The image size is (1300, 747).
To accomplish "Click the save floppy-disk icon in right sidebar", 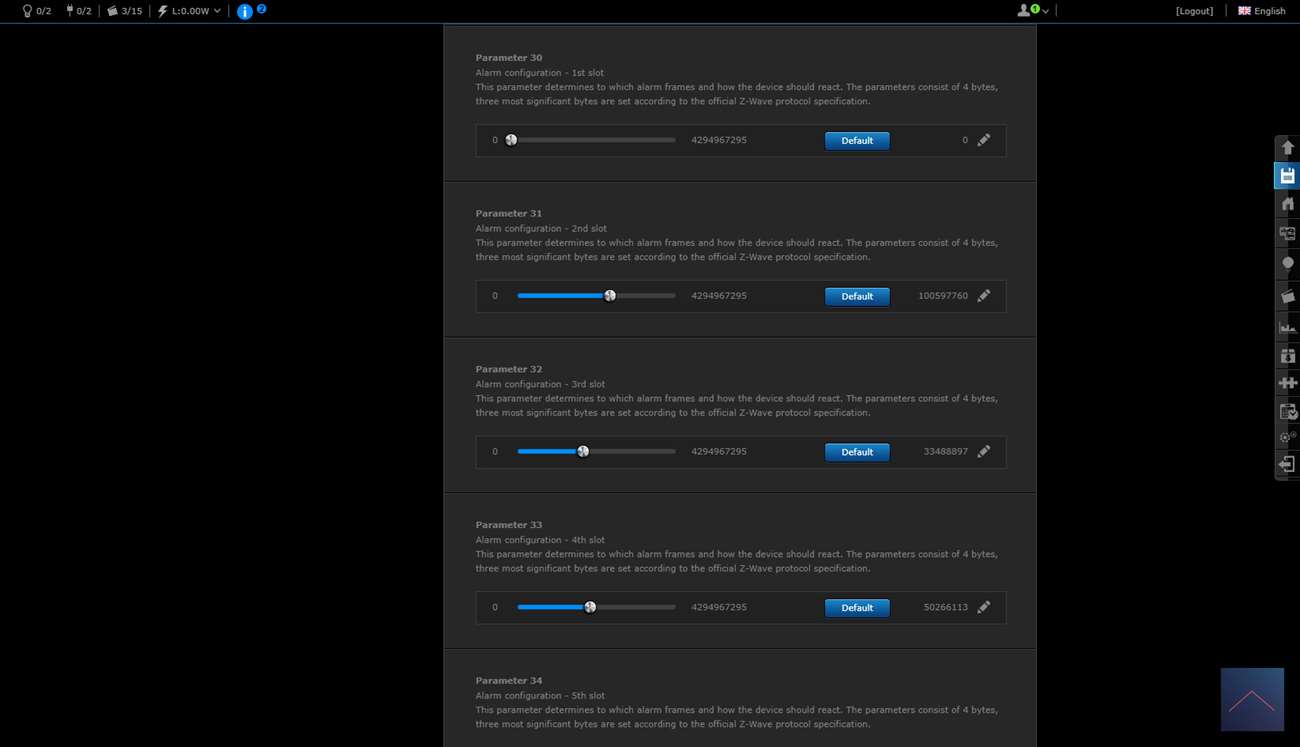I will pyautogui.click(x=1287, y=176).
